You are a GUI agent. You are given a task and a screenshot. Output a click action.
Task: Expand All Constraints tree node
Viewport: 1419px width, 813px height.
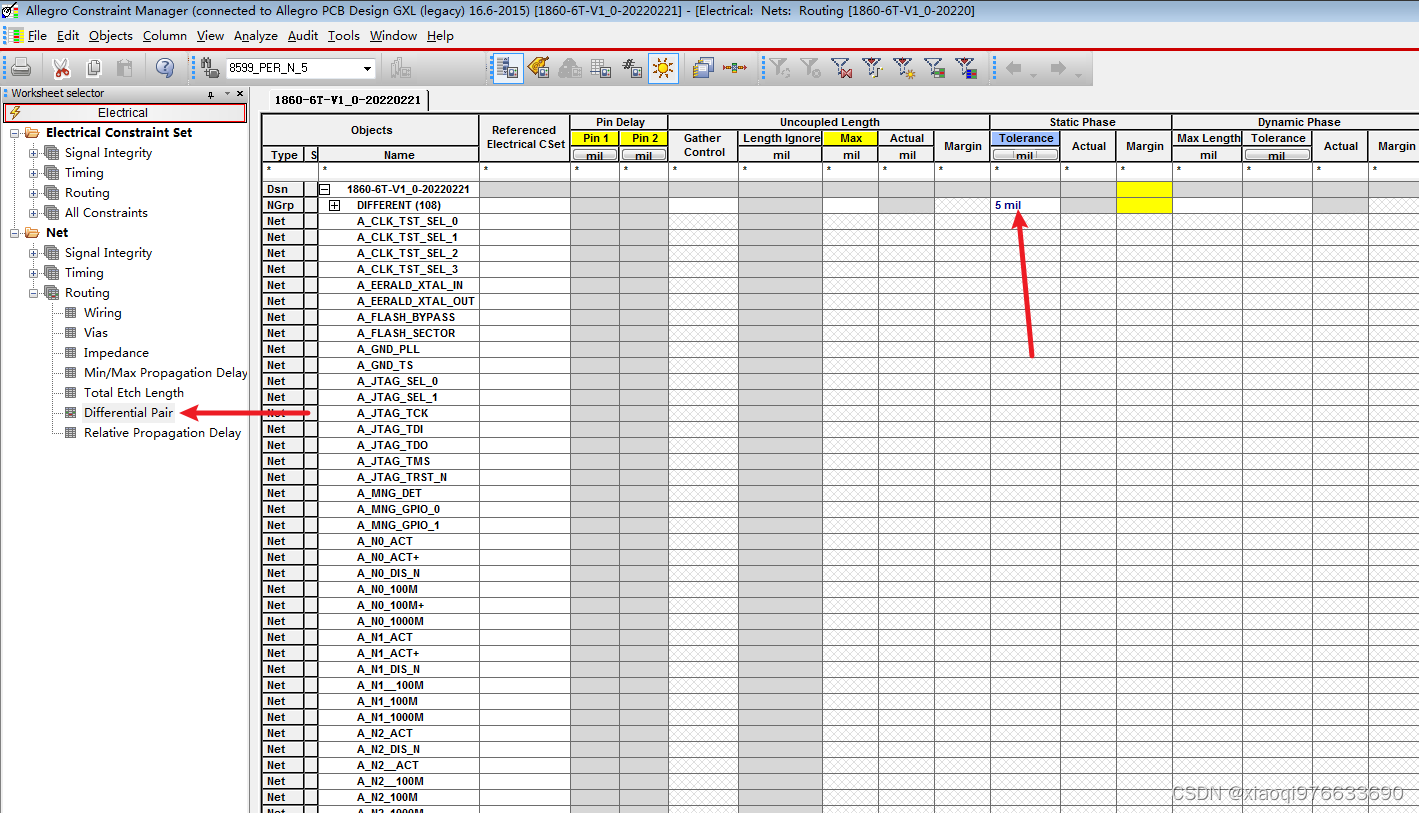pos(34,213)
